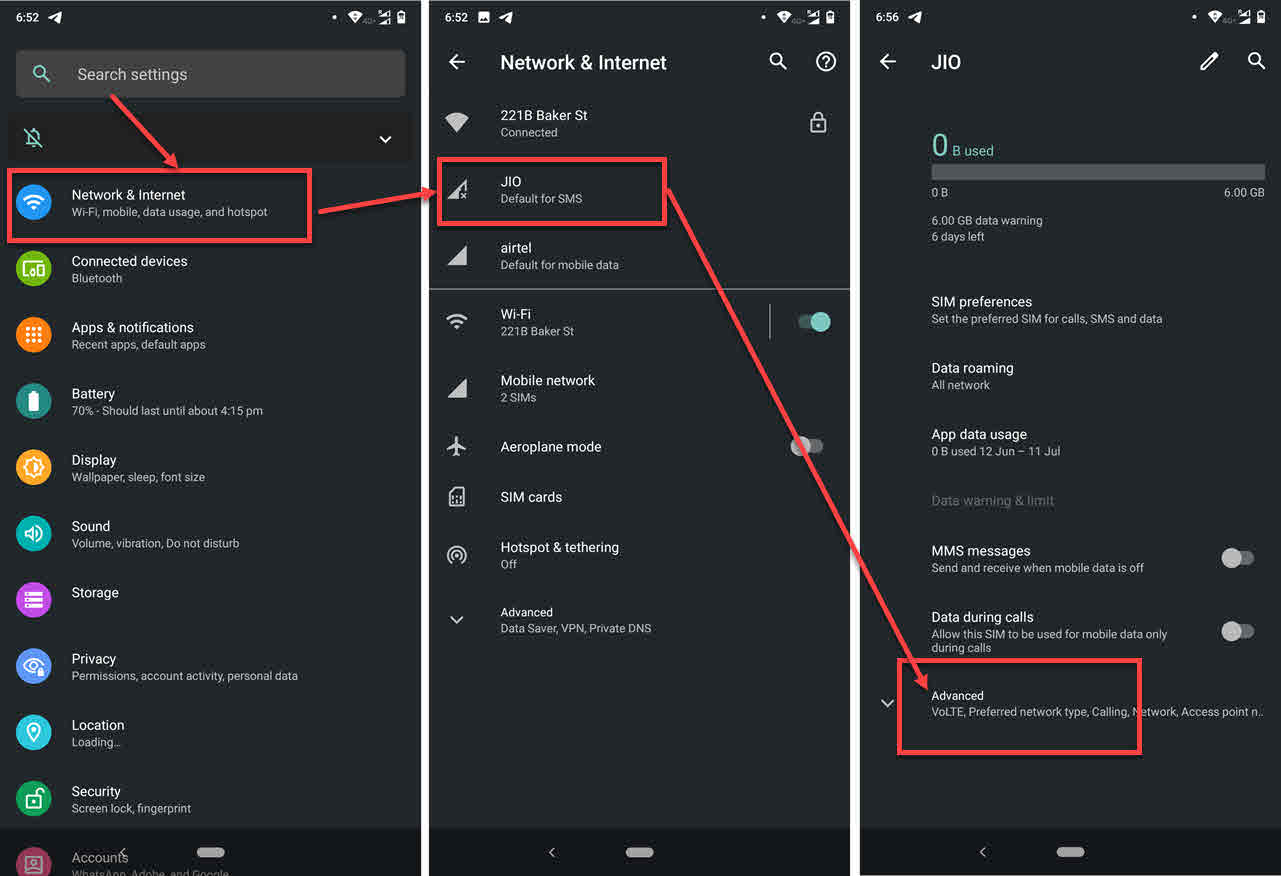Click the Search settings input field

coord(210,74)
